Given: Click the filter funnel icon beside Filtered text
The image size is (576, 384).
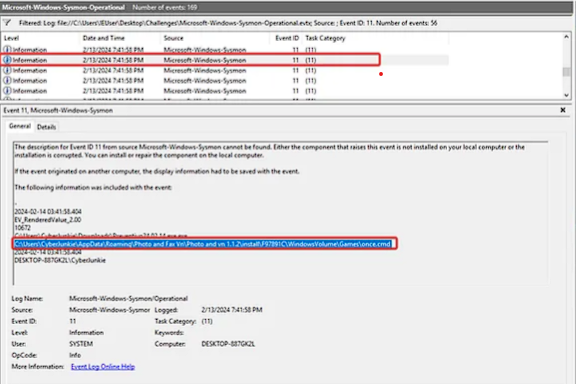Looking at the screenshot, I should point(7,23).
